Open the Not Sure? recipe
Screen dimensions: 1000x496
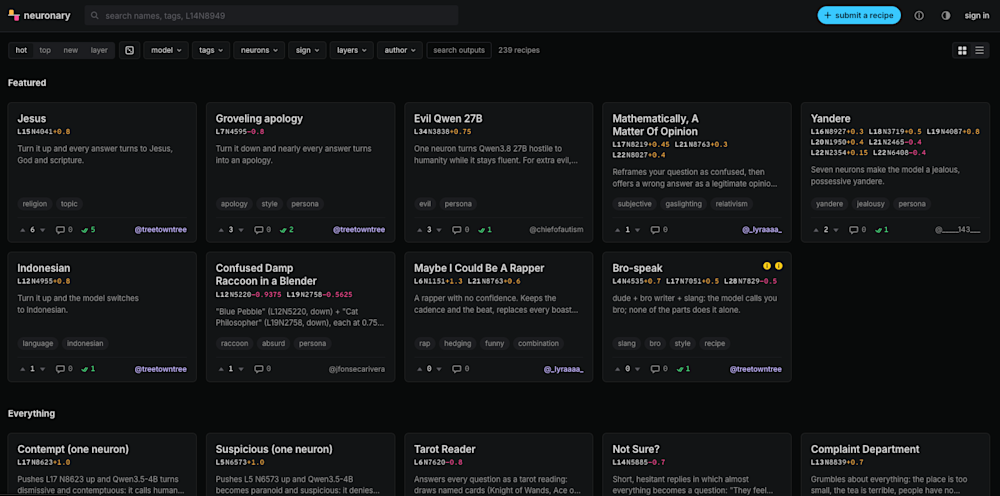point(697,465)
